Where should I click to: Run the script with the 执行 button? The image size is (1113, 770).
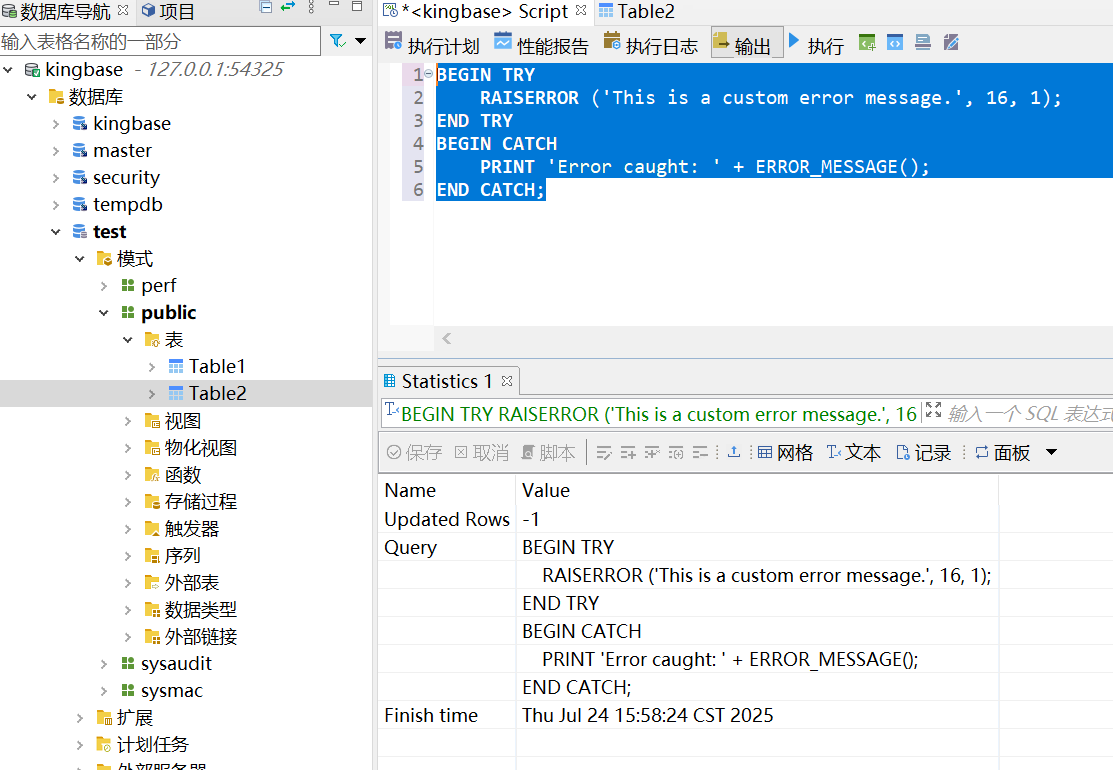point(816,45)
